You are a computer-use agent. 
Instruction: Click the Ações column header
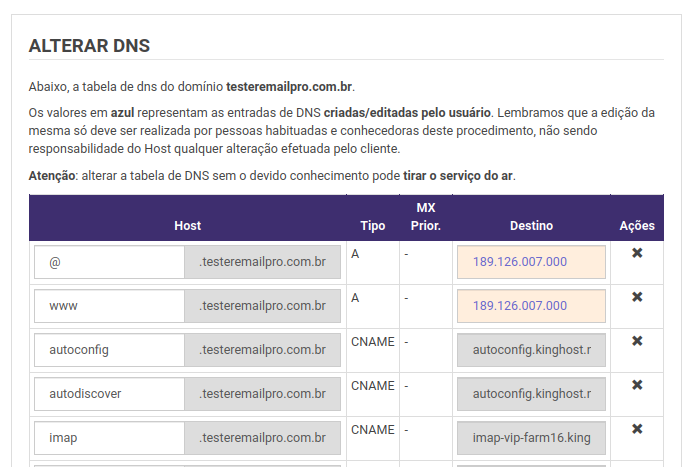coord(637,226)
